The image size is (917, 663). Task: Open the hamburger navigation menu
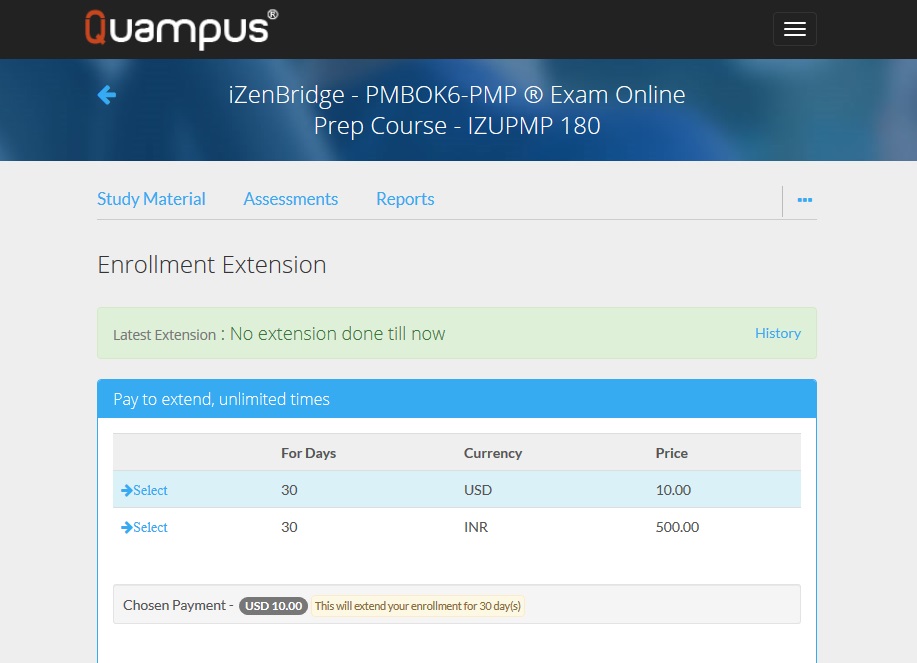794,29
